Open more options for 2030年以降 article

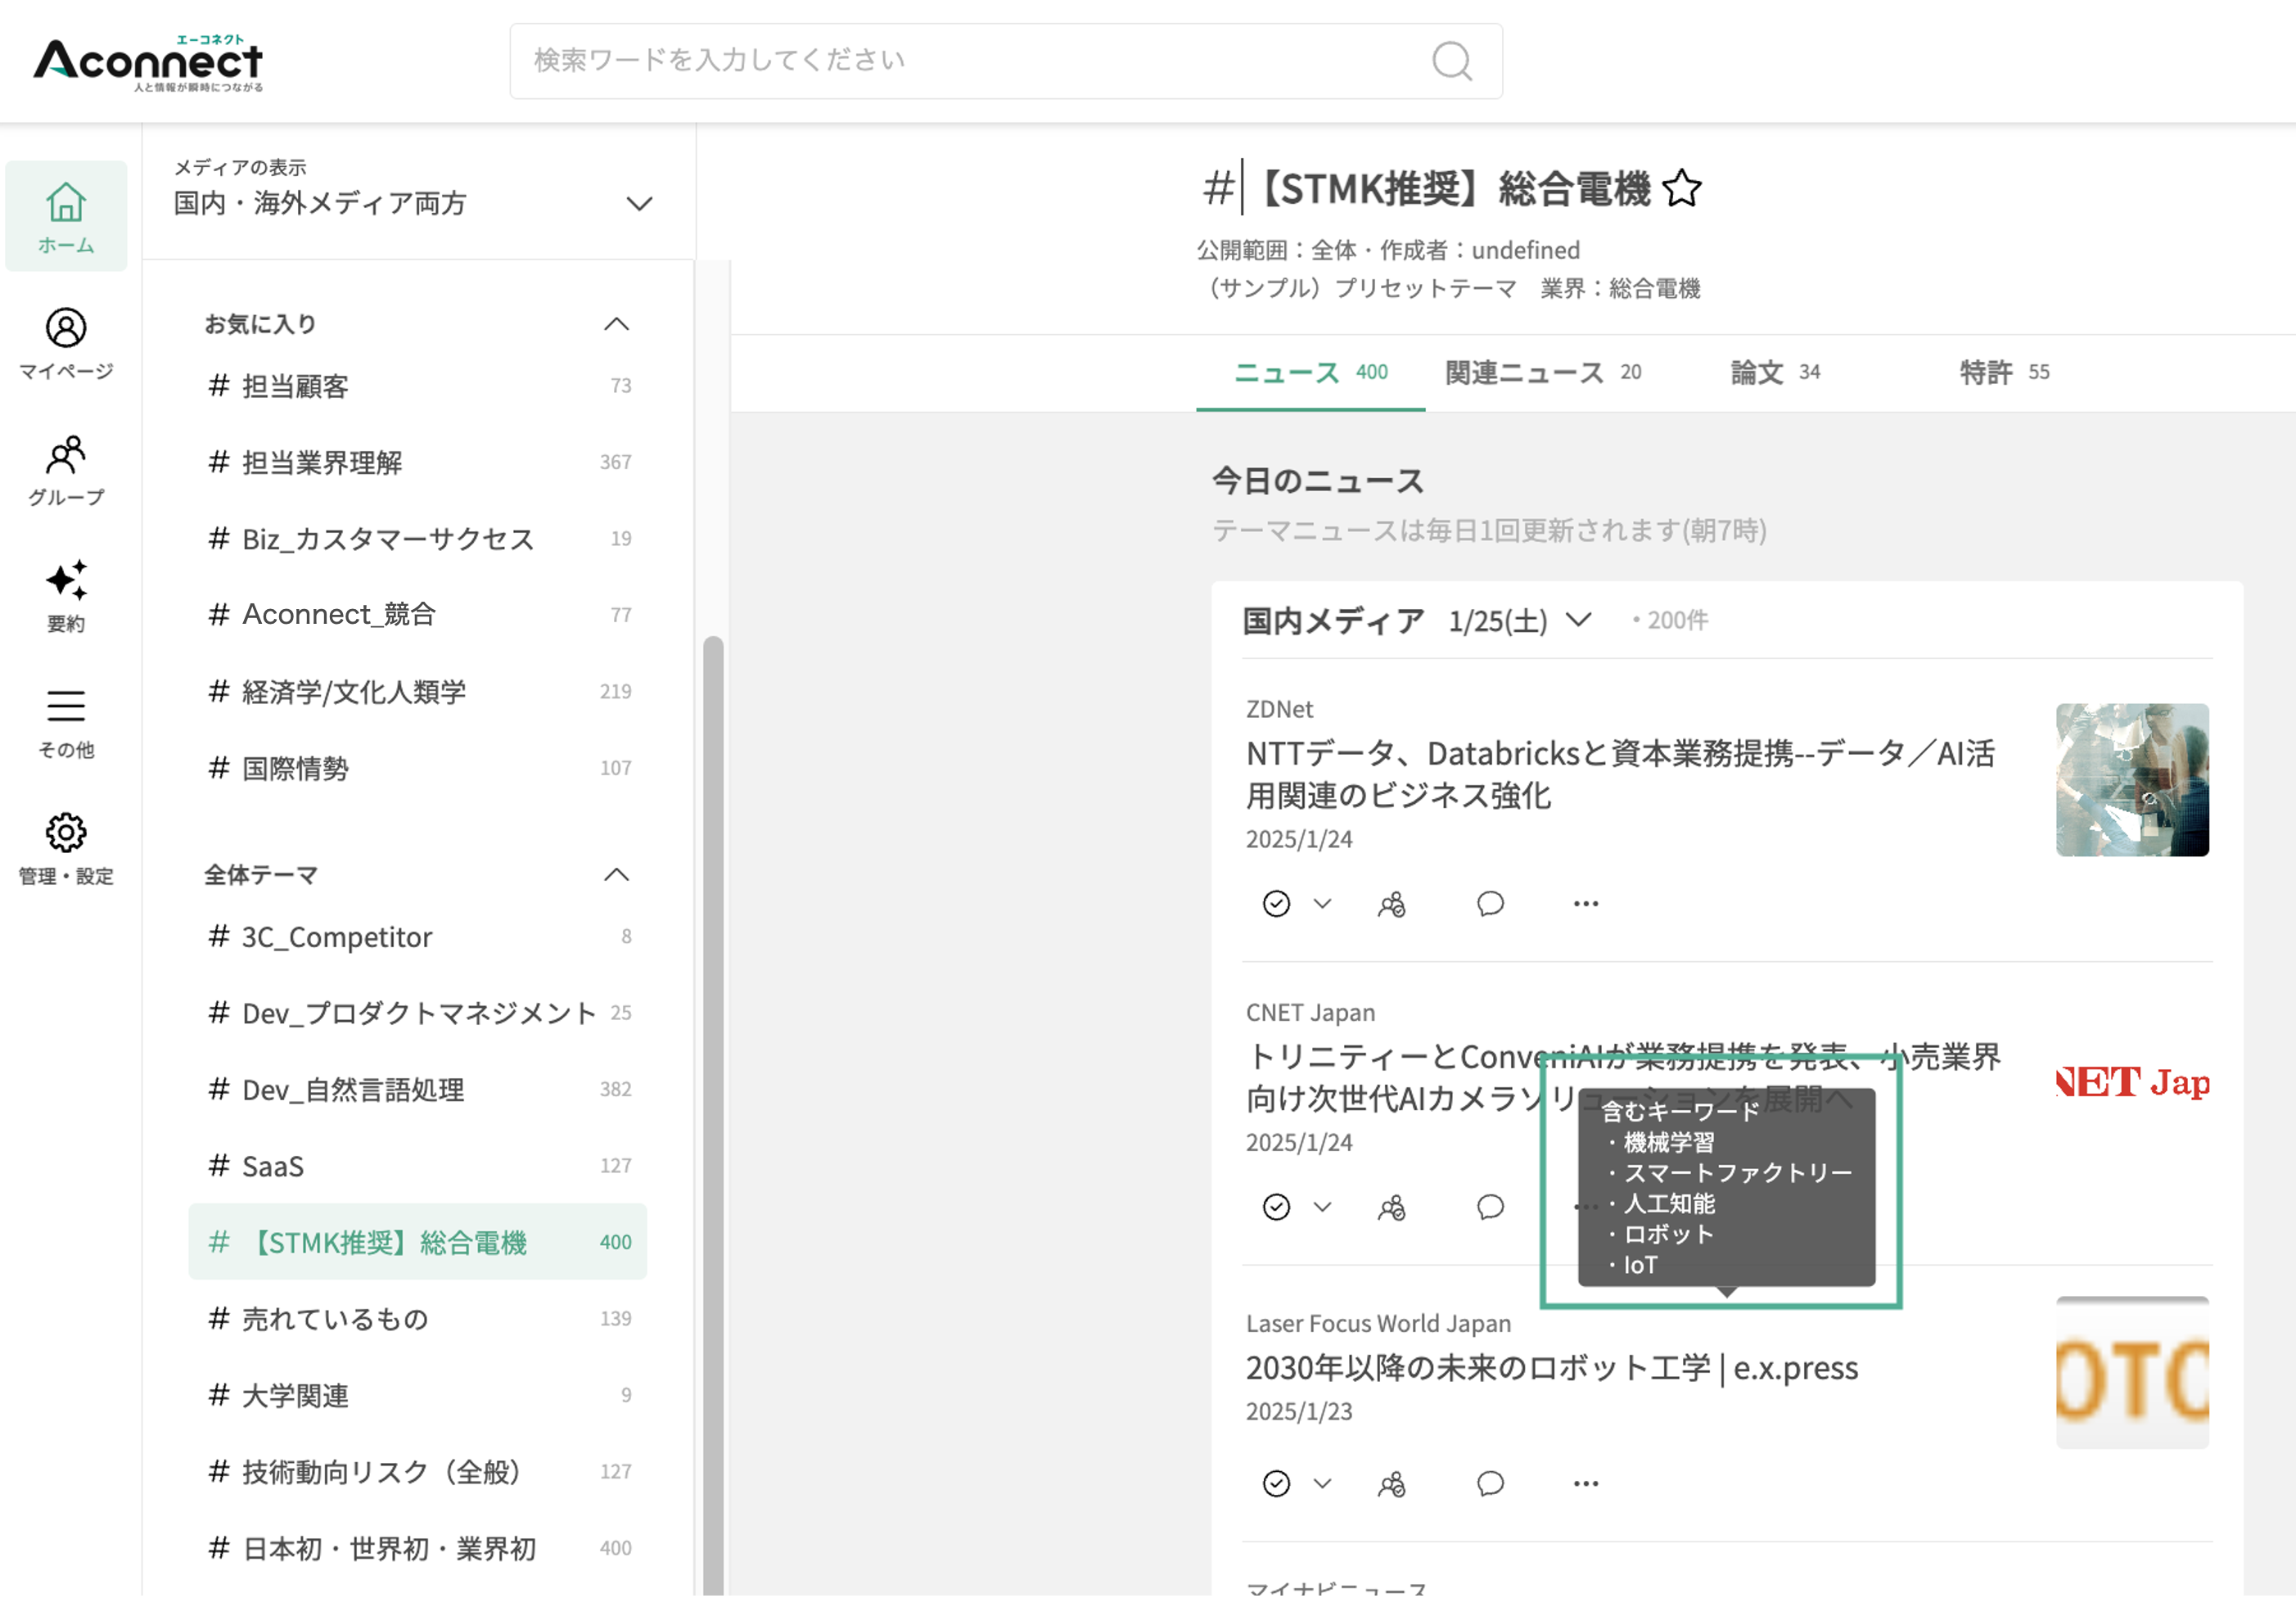[1585, 1483]
